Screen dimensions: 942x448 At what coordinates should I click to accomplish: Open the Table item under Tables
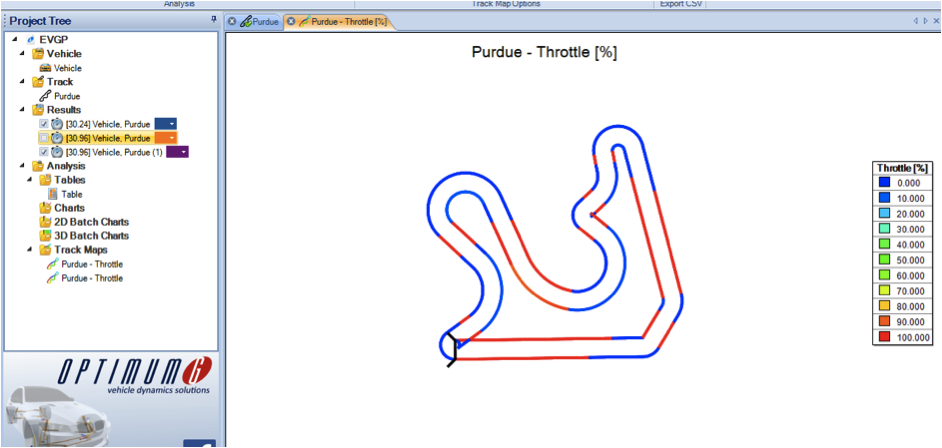[71, 194]
